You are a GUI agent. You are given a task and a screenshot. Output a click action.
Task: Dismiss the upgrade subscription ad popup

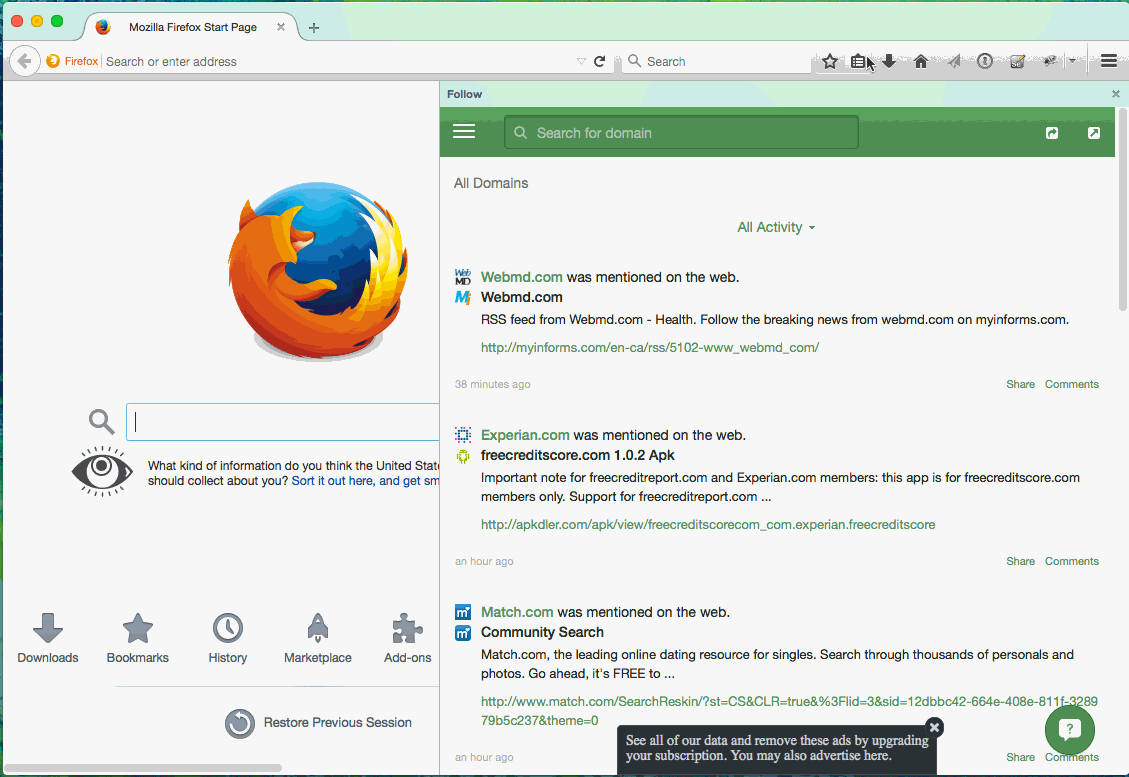click(x=935, y=727)
